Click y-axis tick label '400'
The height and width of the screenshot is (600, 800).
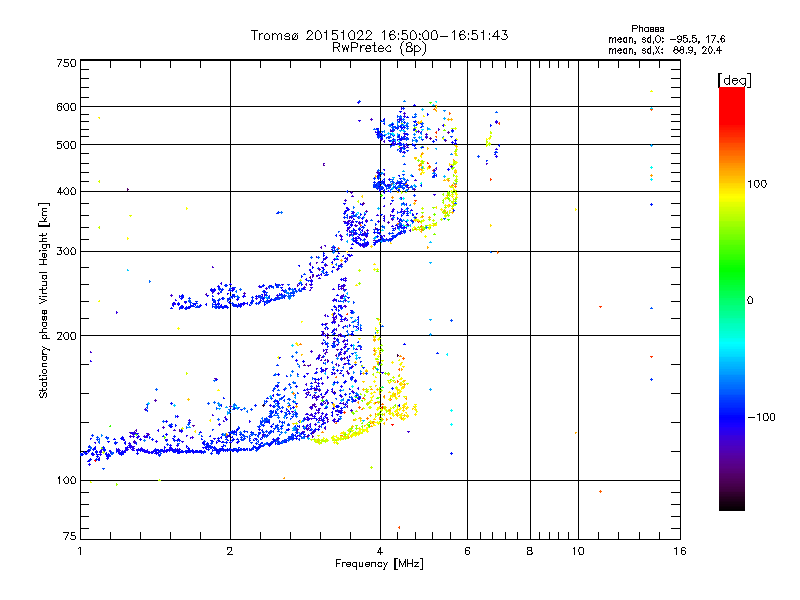pyautogui.click(x=66, y=191)
